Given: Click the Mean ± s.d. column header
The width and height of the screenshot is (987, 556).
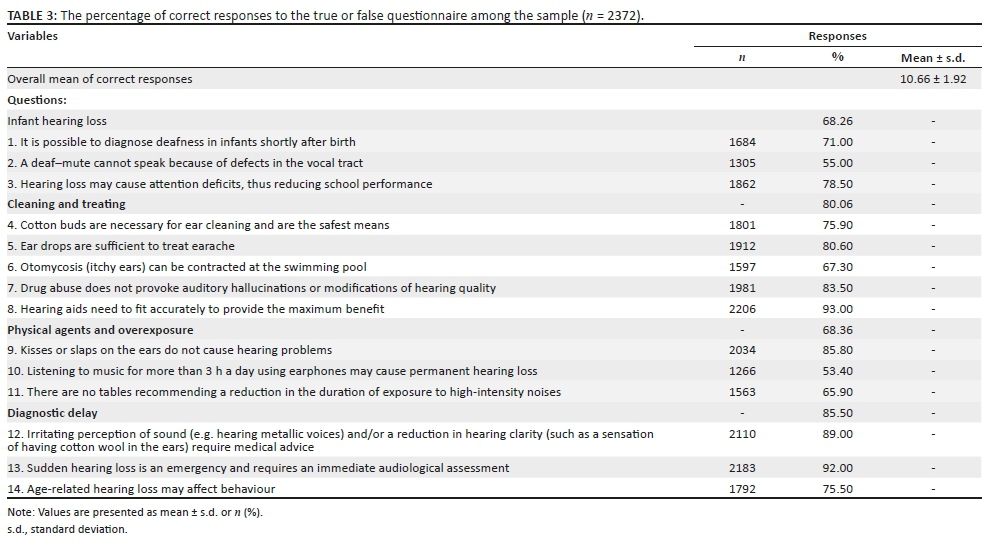Looking at the screenshot, I should [x=932, y=57].
